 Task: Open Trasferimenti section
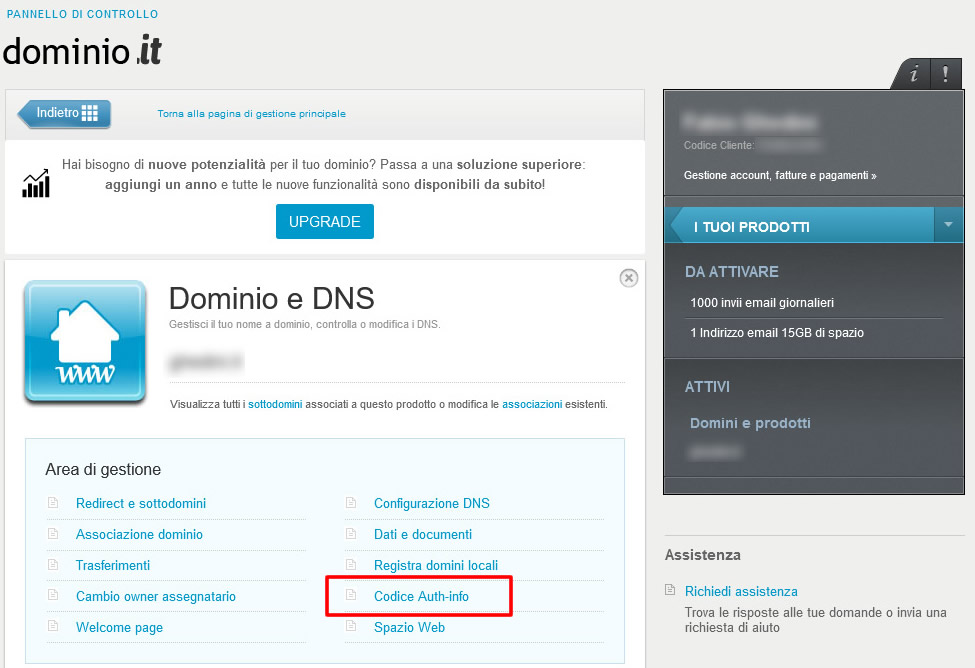(x=113, y=565)
